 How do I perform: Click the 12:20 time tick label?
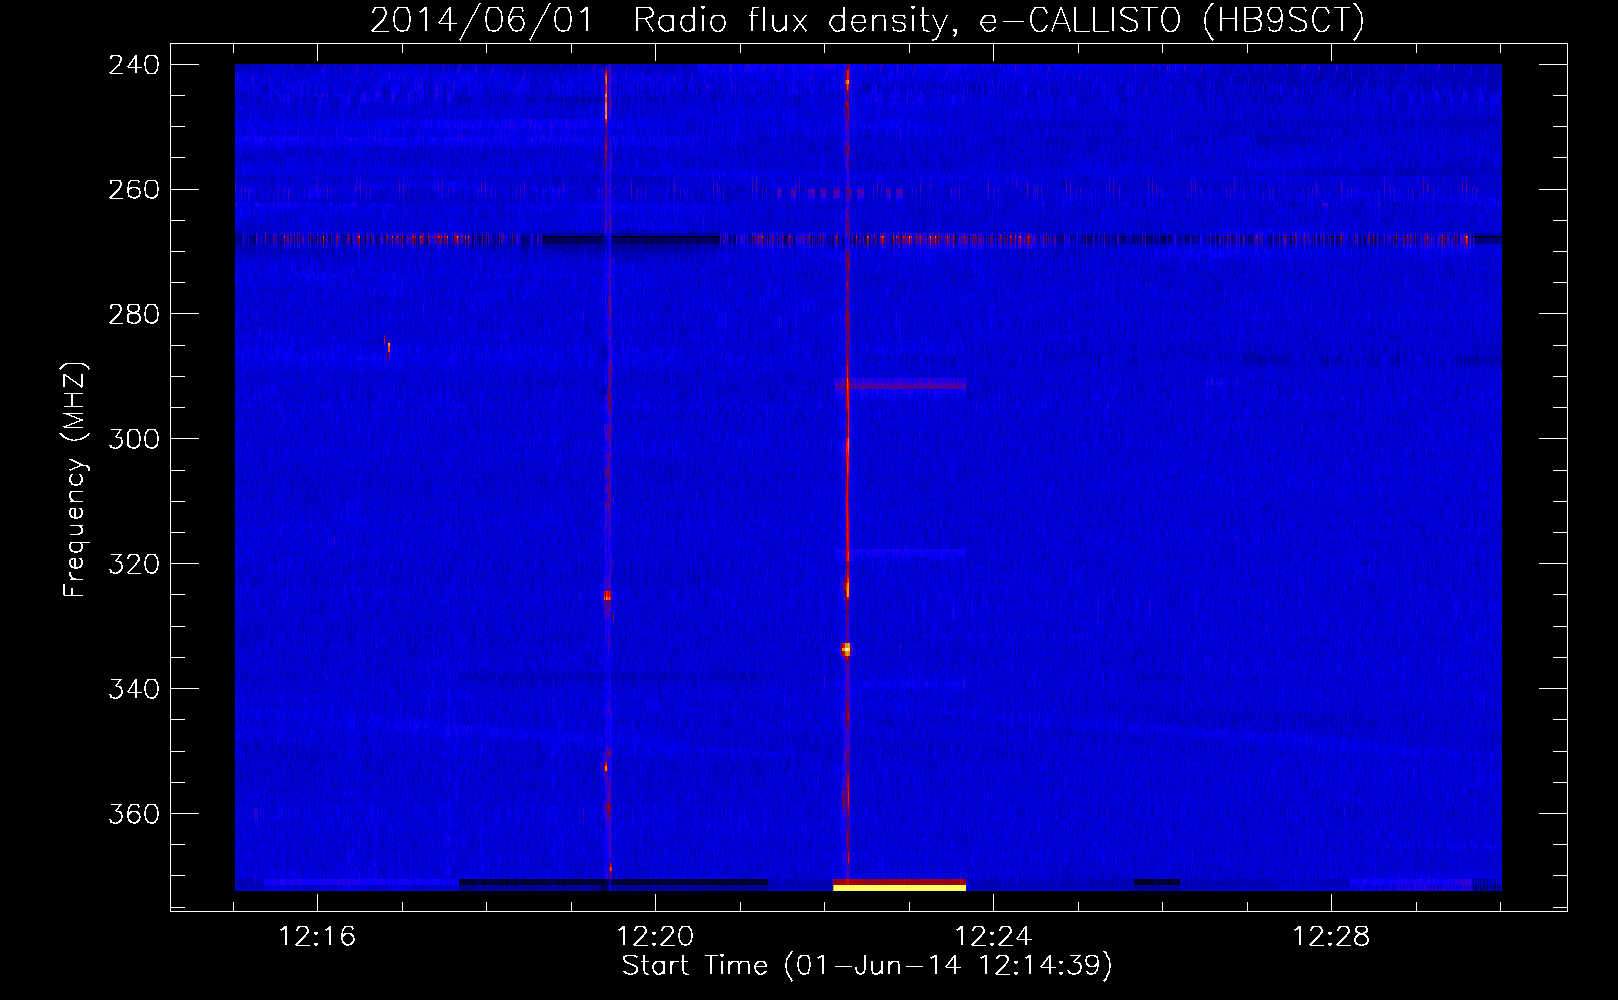[x=655, y=937]
